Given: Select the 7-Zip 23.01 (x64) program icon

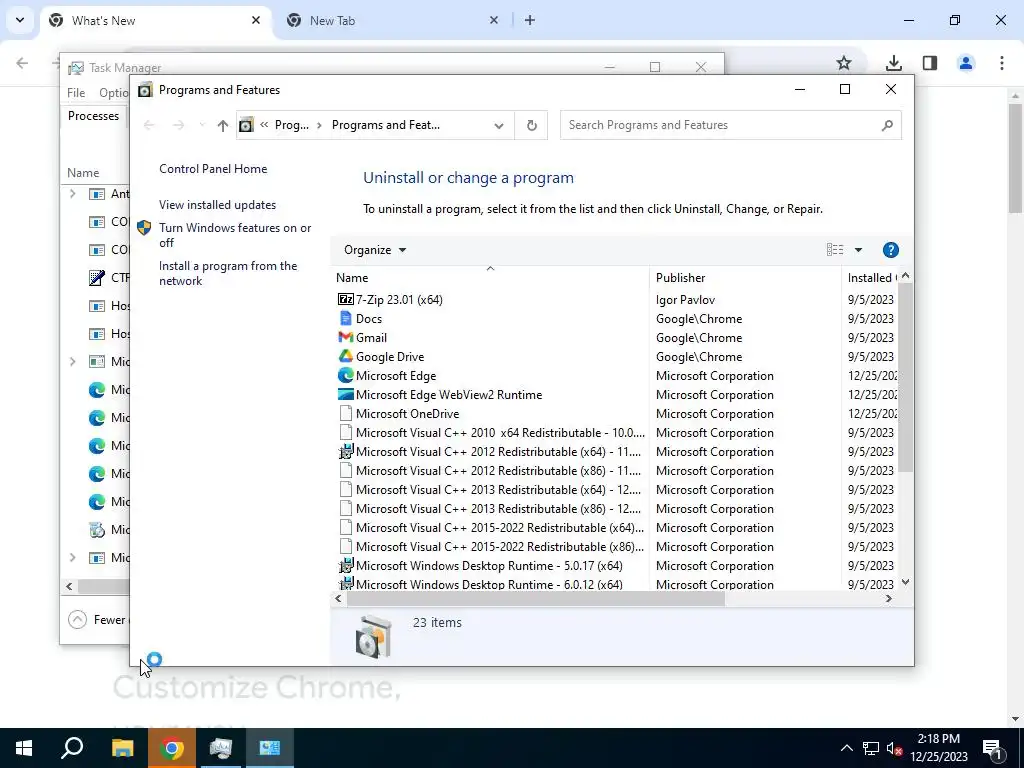Looking at the screenshot, I should click(345, 300).
